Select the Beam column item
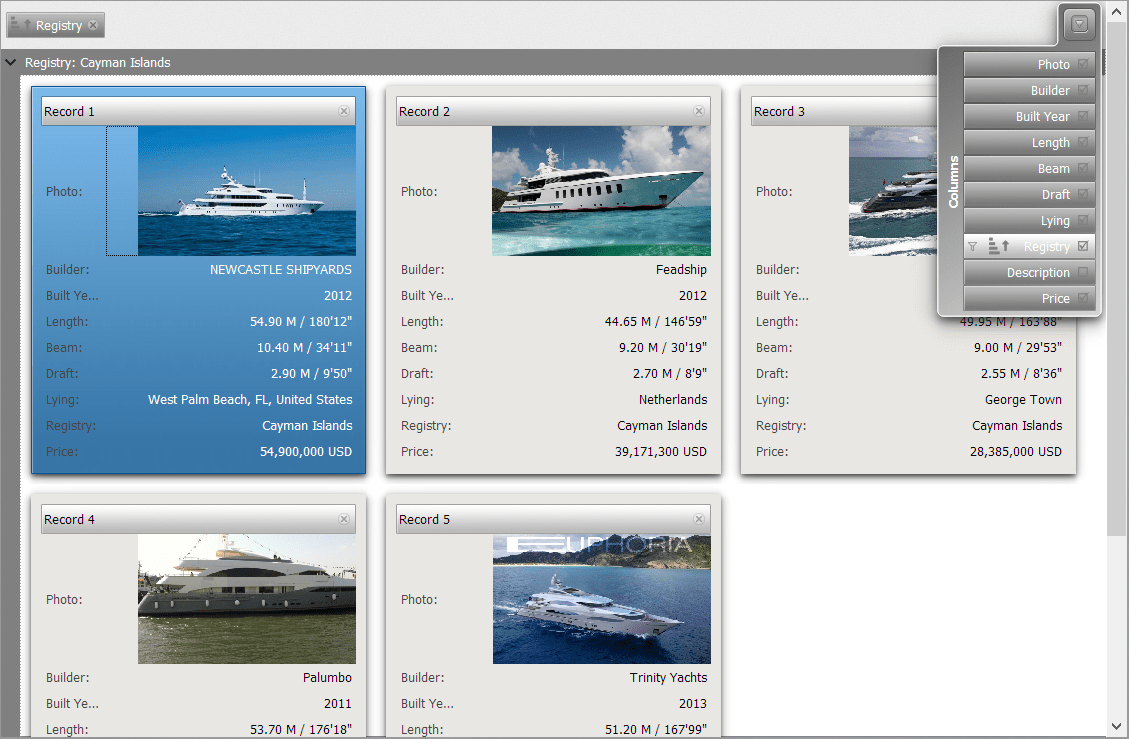1129x739 pixels. 1029,168
